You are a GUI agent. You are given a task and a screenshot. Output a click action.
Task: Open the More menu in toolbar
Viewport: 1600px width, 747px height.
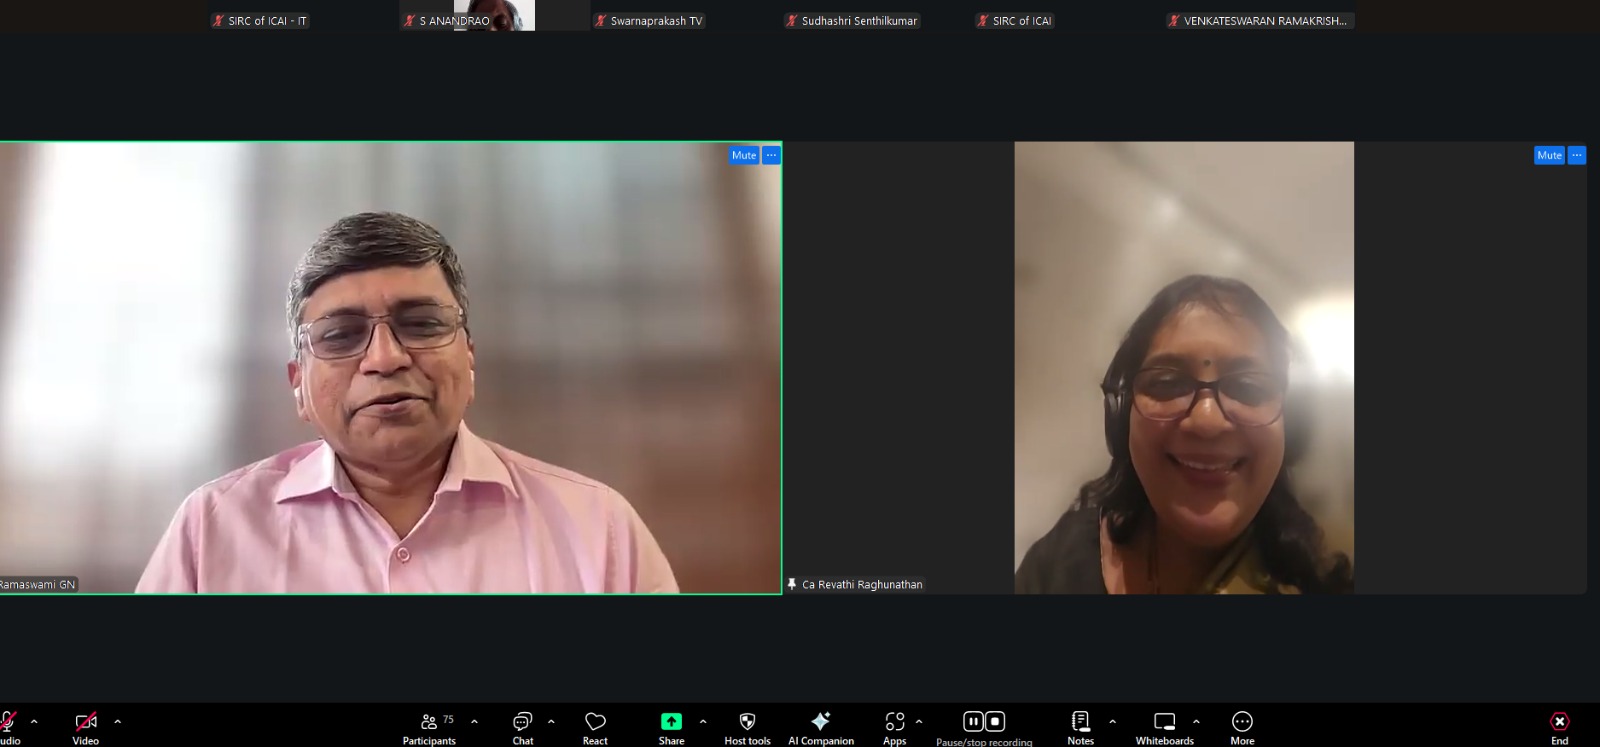[1242, 726]
